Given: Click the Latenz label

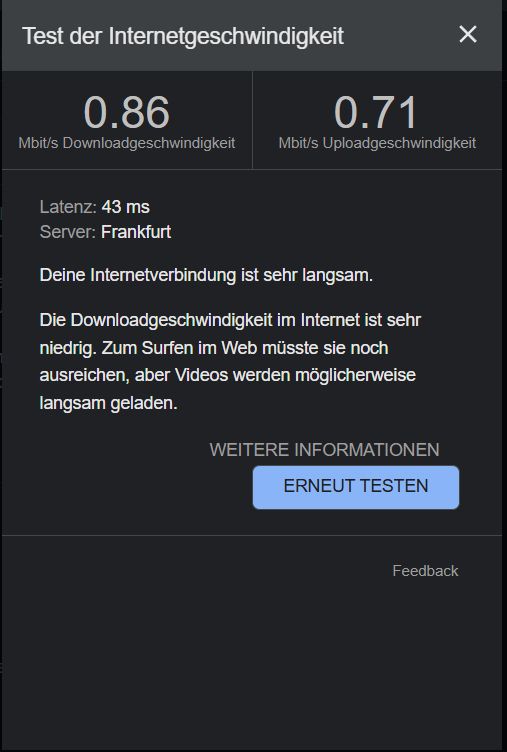Looking at the screenshot, I should 68,207.
